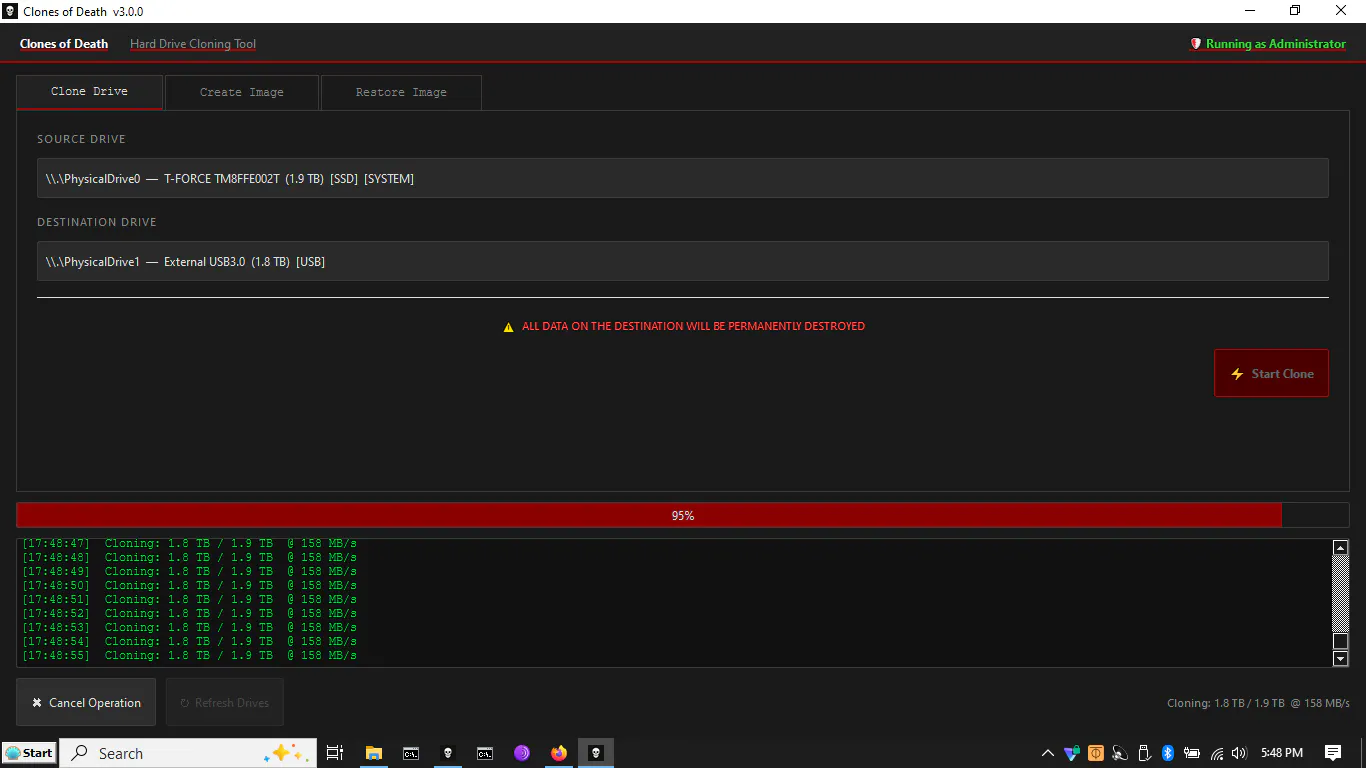This screenshot has width=1366, height=768.
Task: Check battery status in the tray
Action: [x=1192, y=753]
